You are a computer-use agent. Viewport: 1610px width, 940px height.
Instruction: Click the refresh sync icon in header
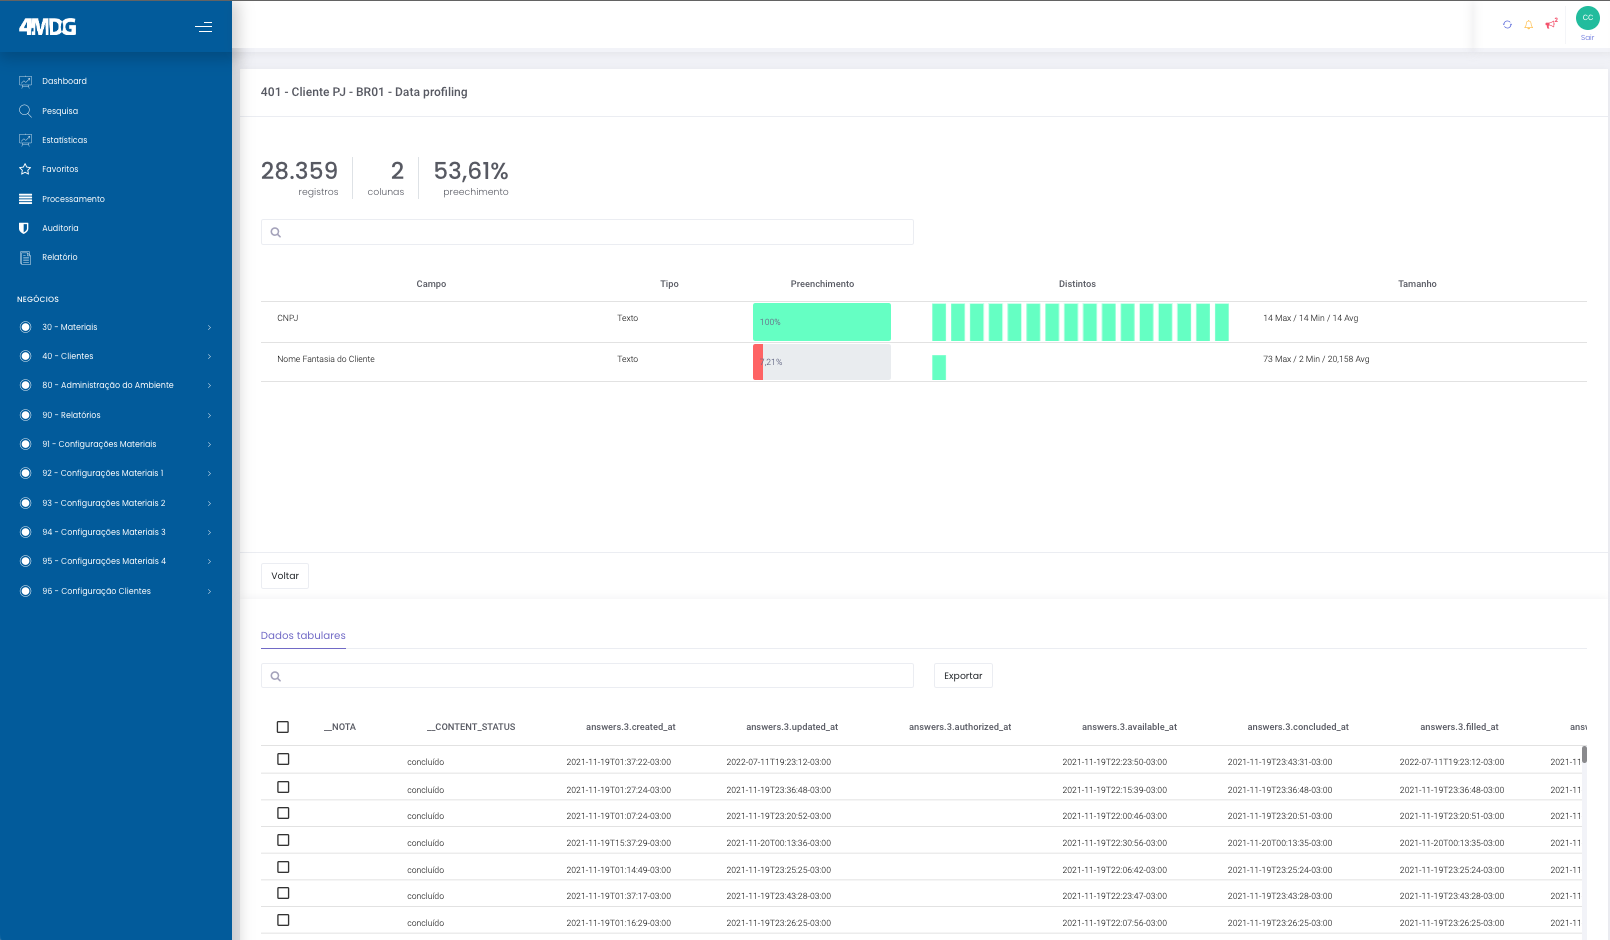tap(1507, 25)
